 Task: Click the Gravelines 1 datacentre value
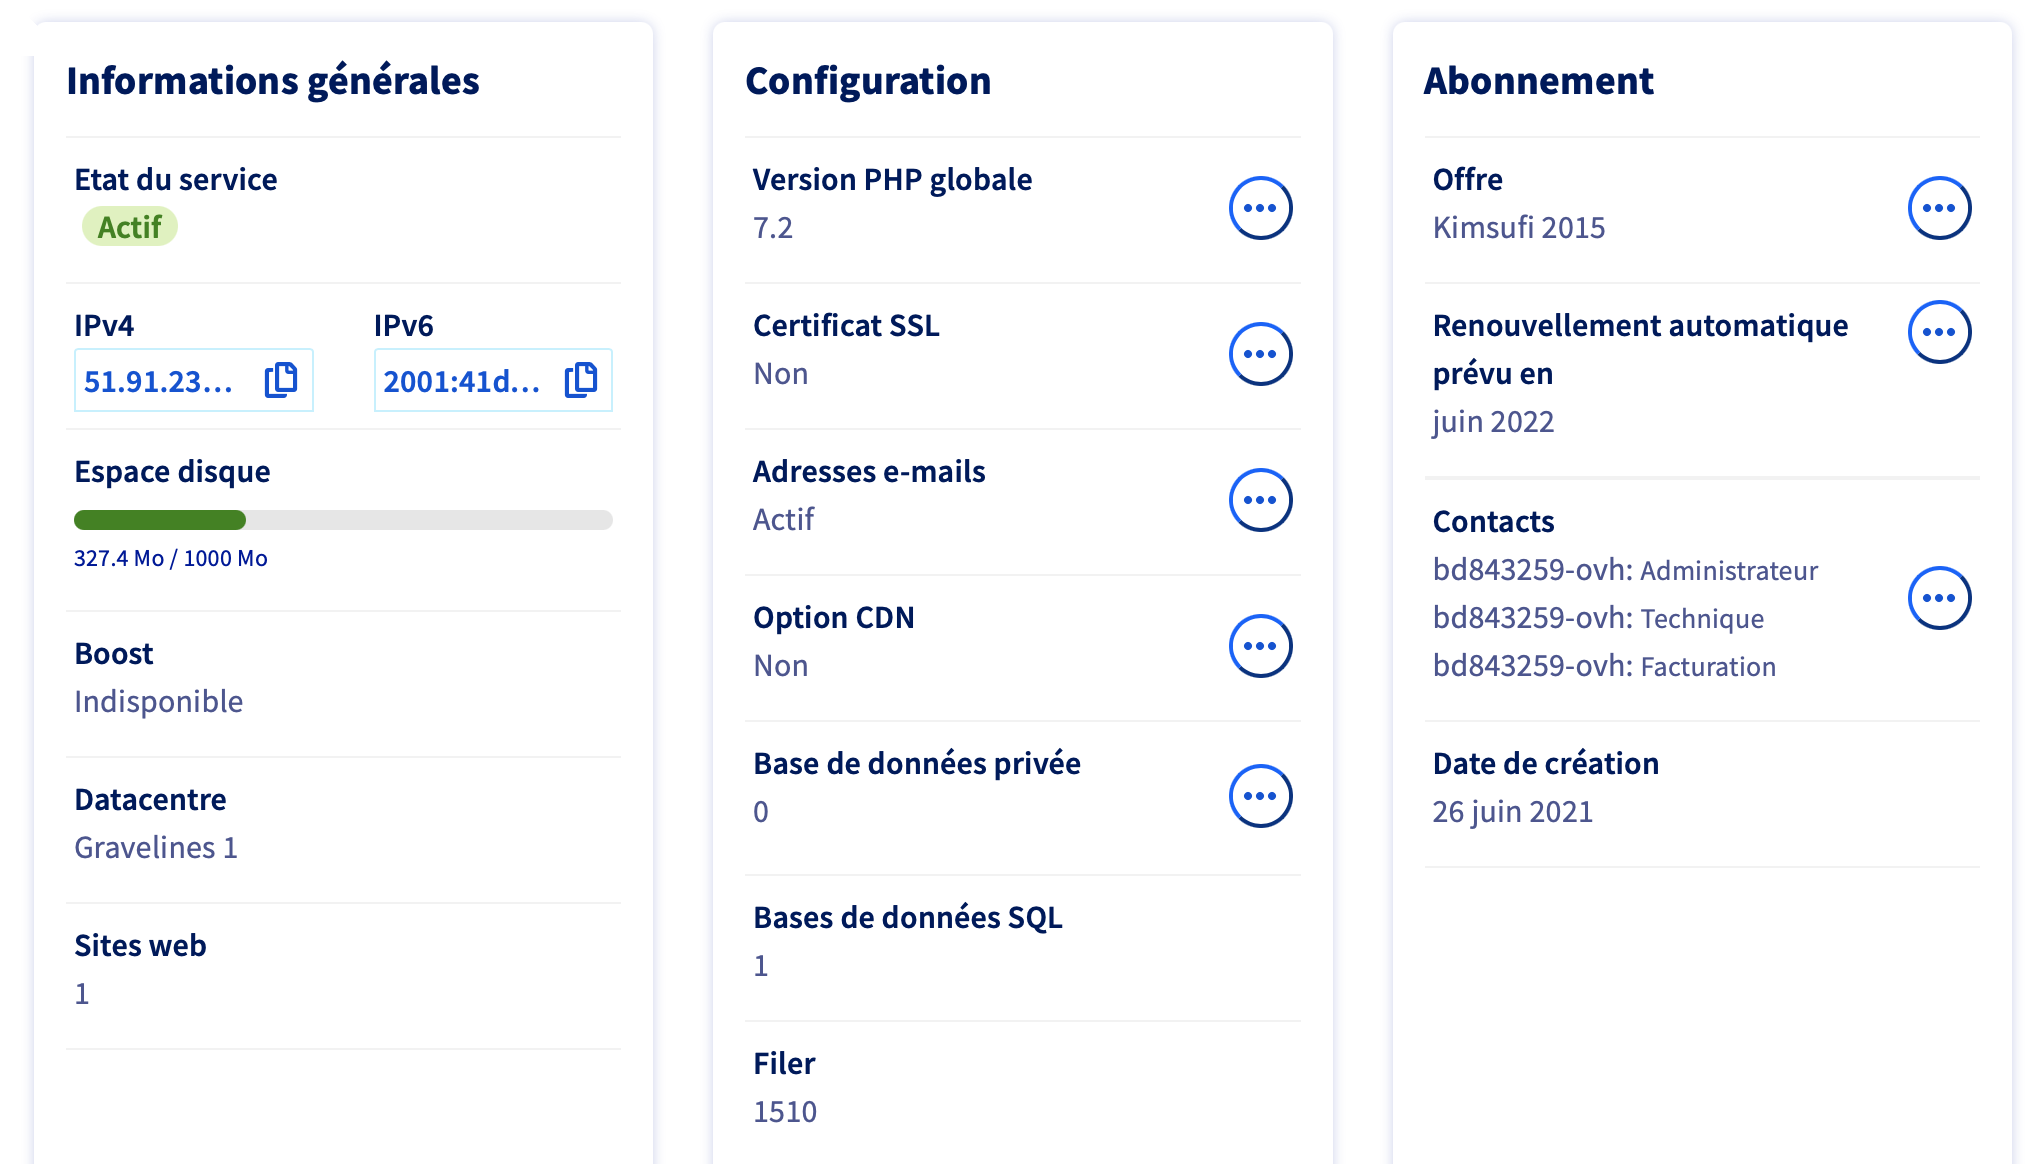(x=156, y=848)
